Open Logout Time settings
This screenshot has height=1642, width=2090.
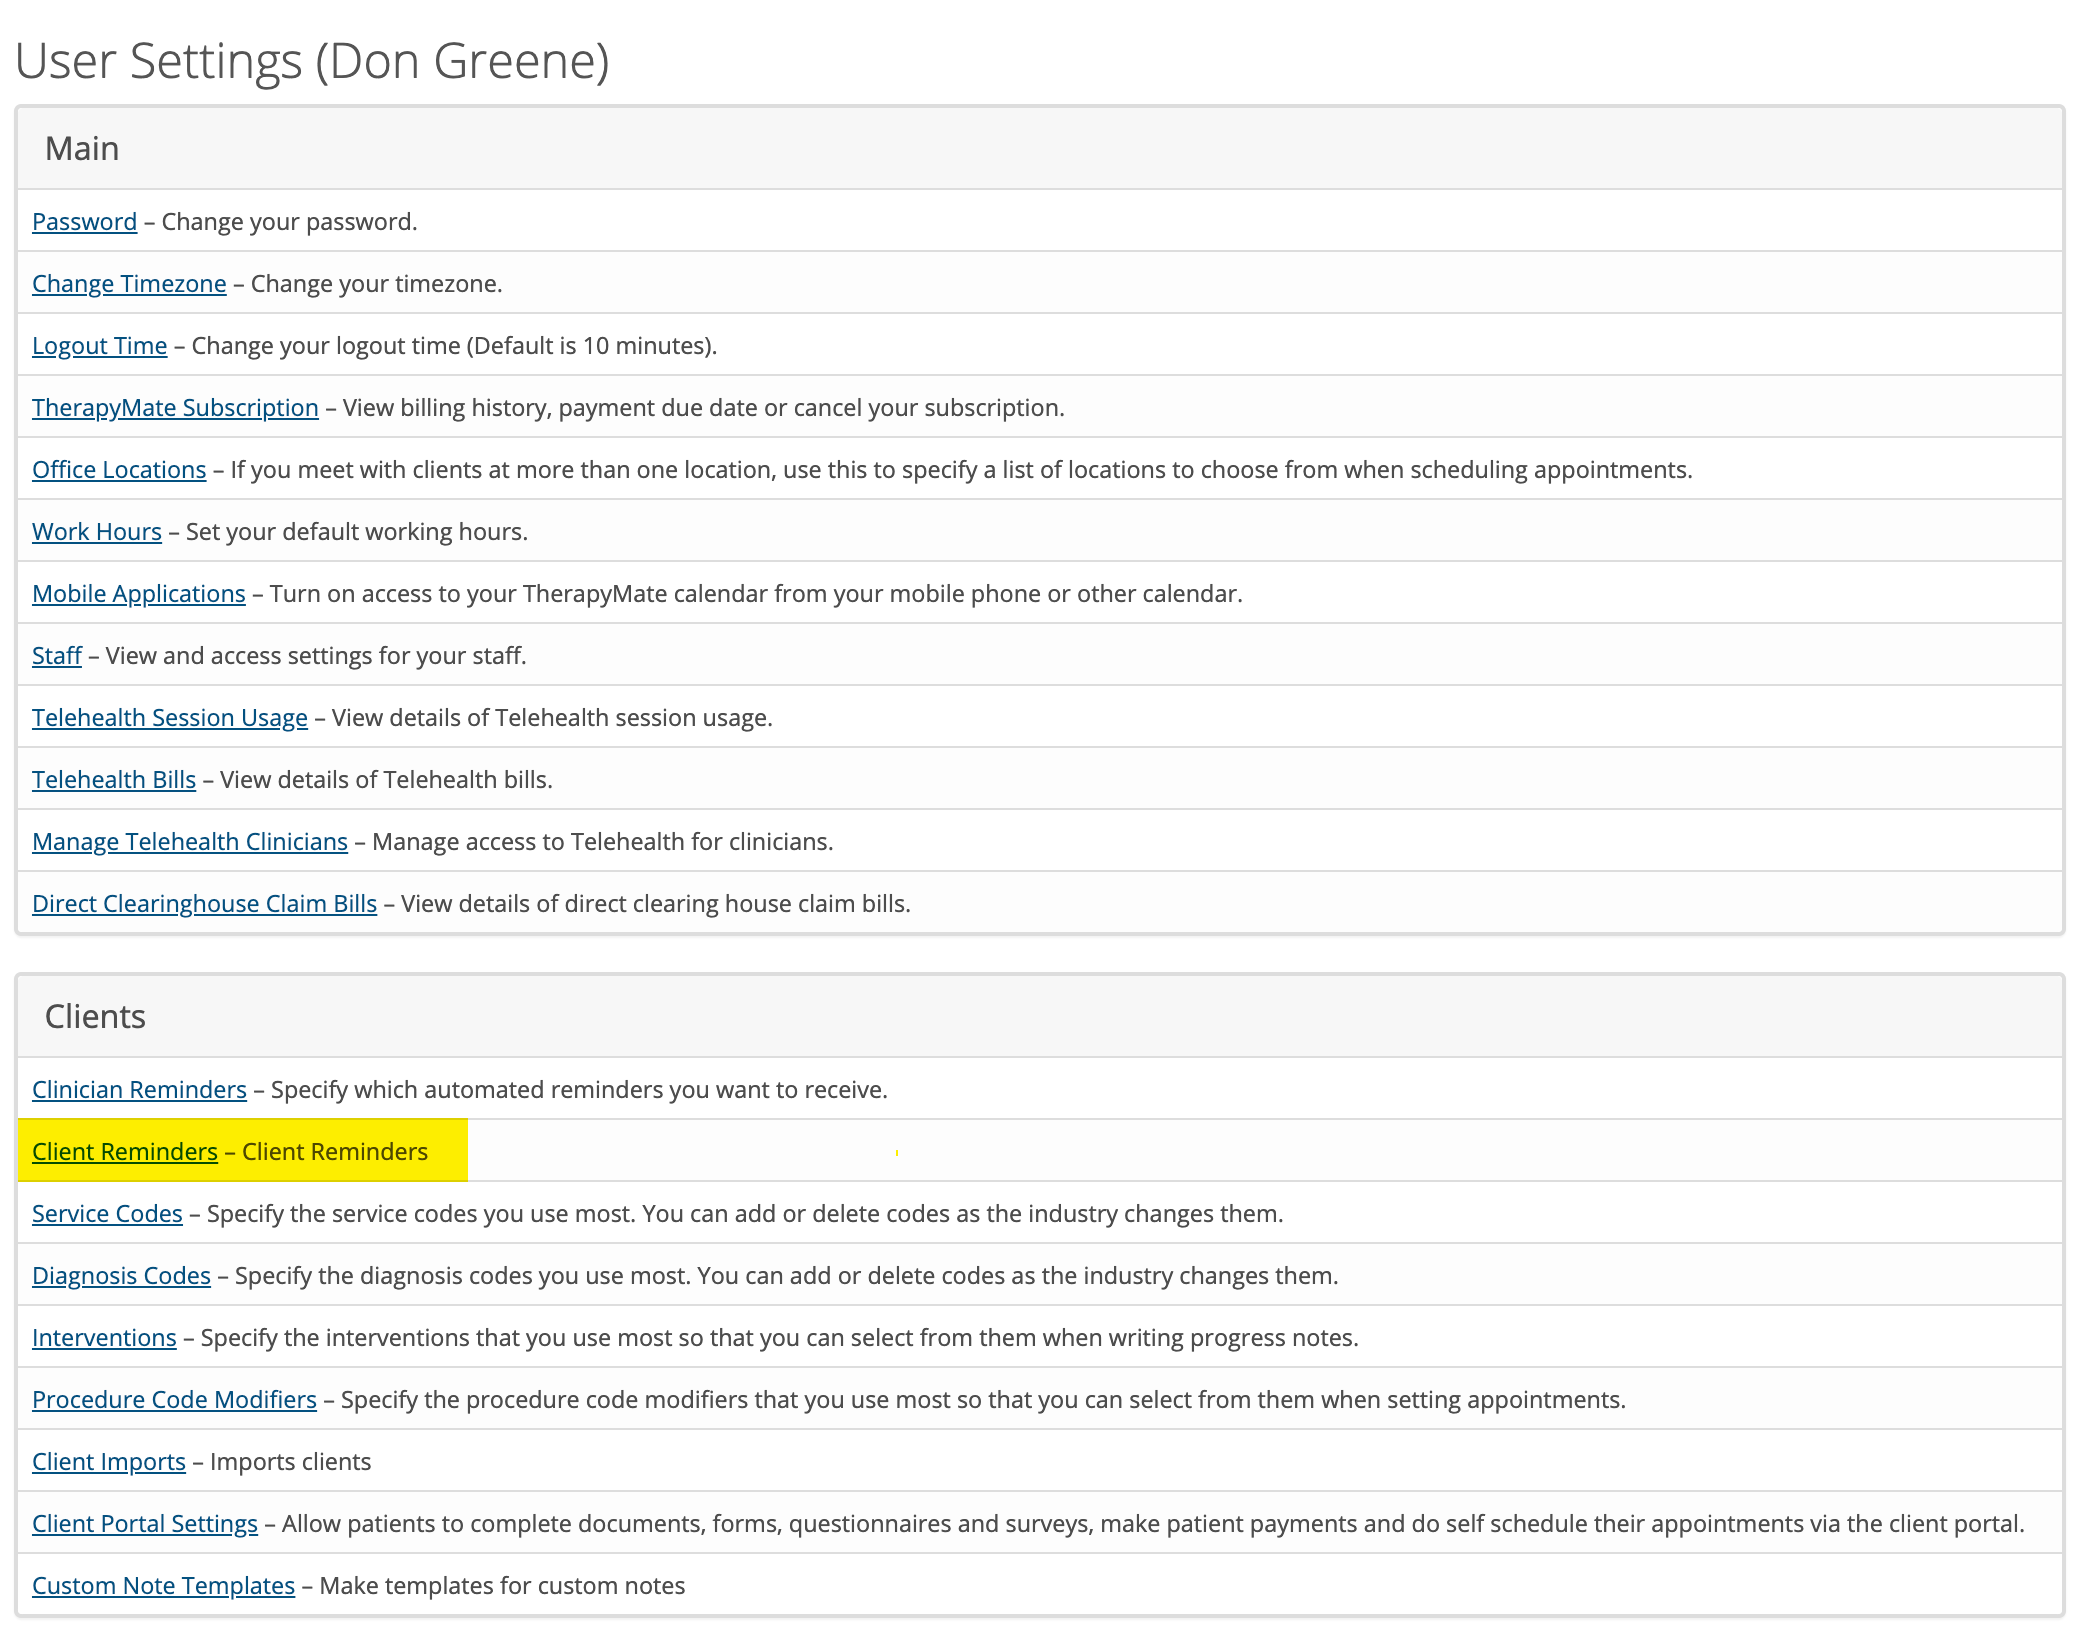coord(99,345)
